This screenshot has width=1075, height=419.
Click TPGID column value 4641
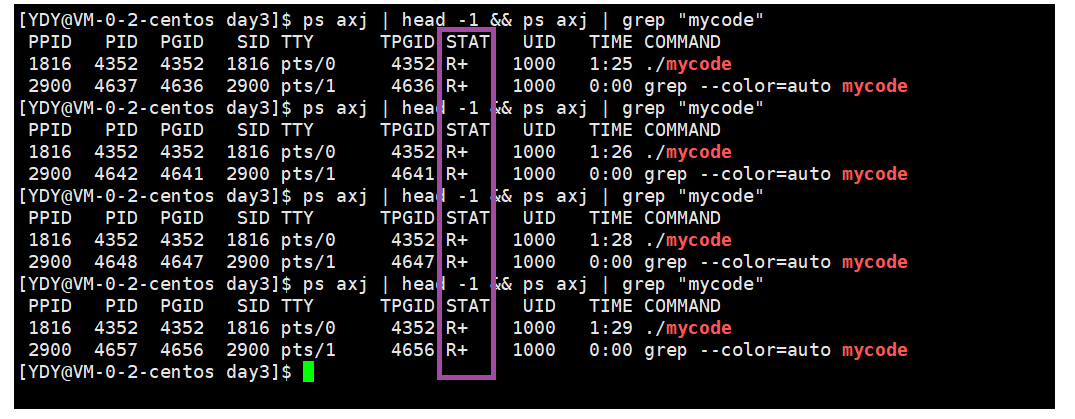point(413,174)
